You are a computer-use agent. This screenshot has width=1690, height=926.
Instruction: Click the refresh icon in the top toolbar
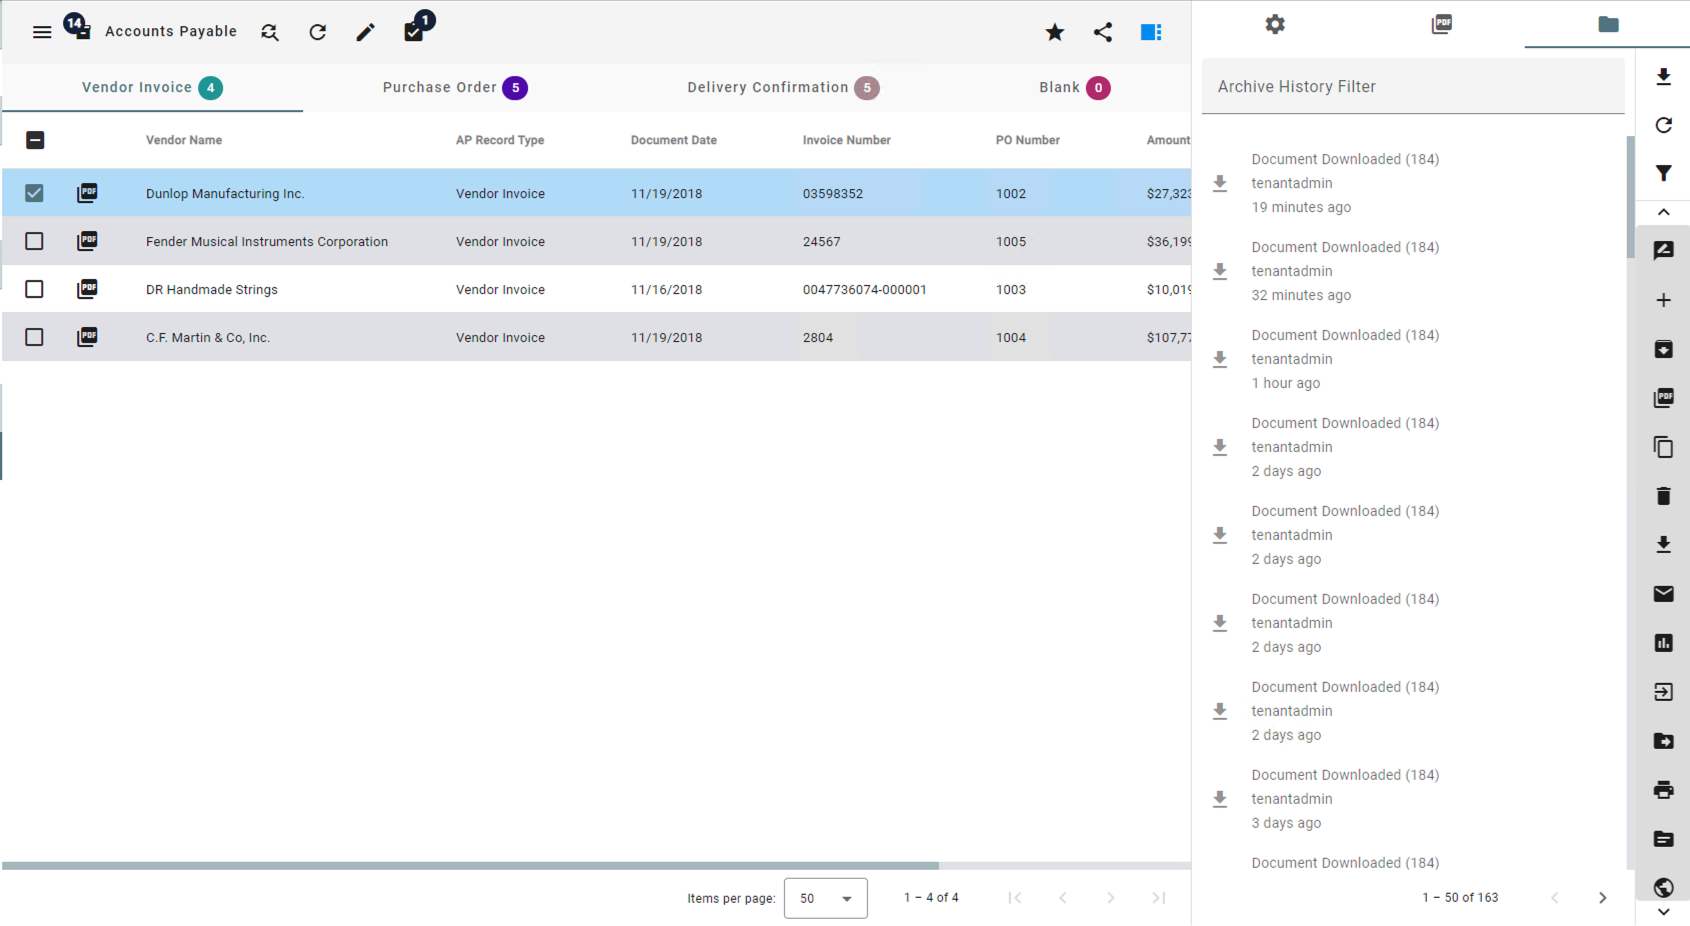click(318, 32)
